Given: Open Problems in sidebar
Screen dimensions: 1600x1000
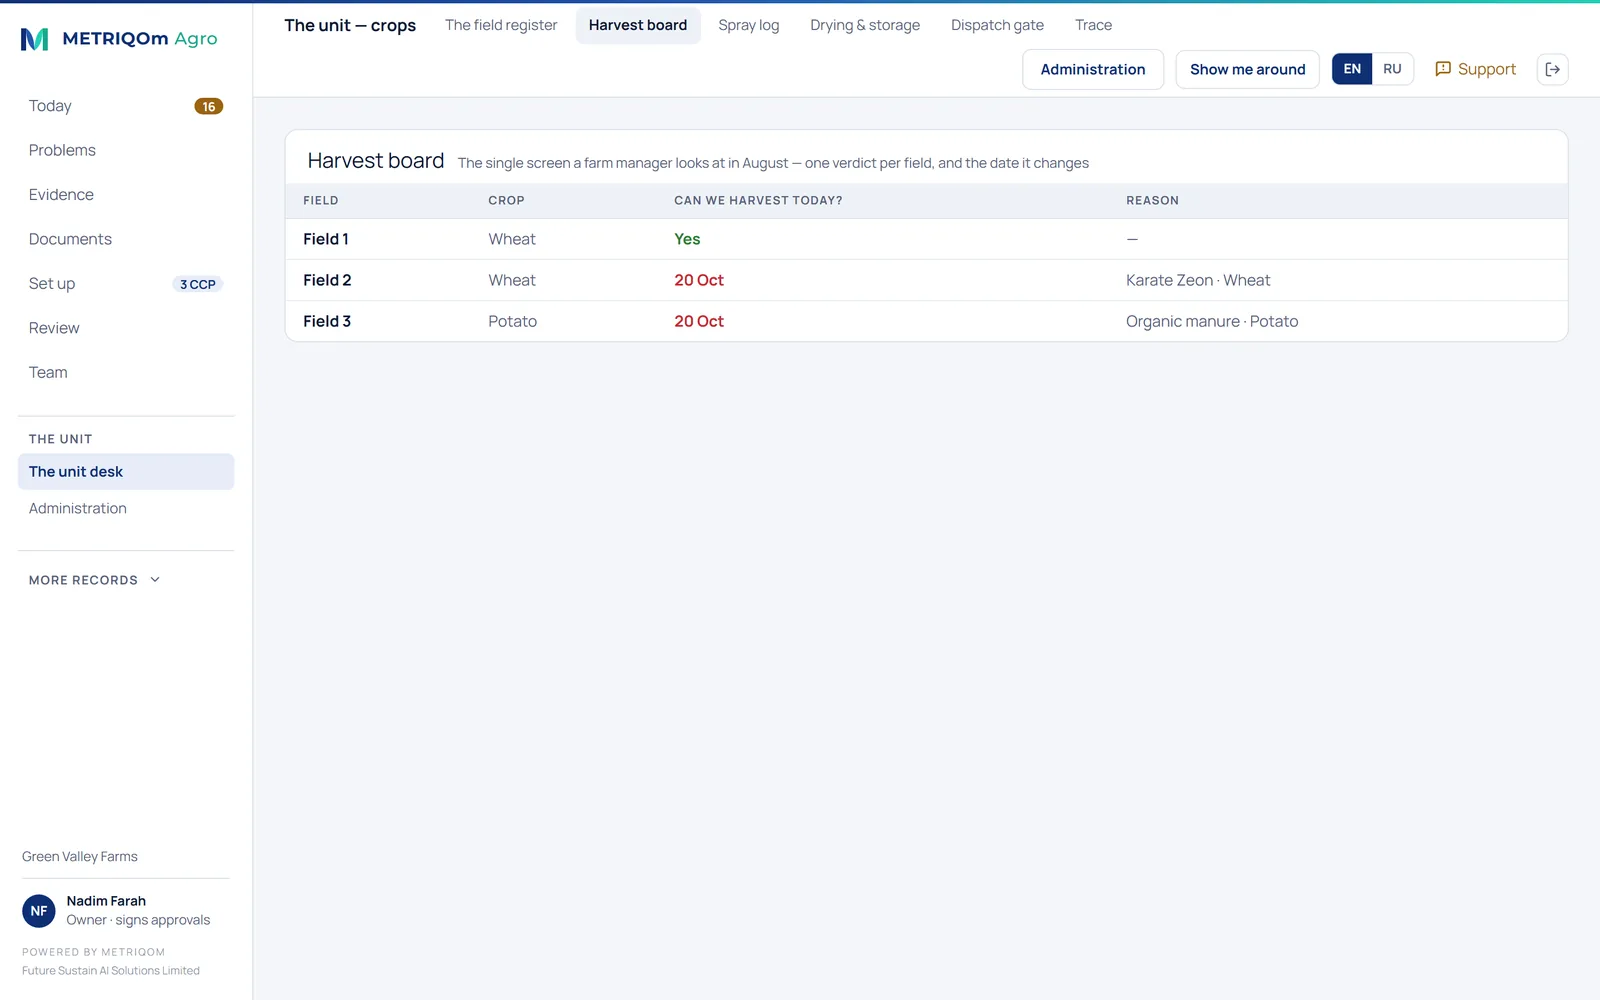Looking at the screenshot, I should (x=126, y=150).
